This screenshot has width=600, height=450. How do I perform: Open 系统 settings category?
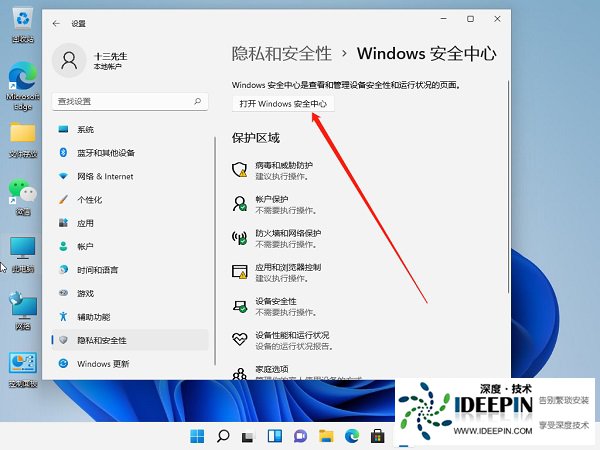130,129
